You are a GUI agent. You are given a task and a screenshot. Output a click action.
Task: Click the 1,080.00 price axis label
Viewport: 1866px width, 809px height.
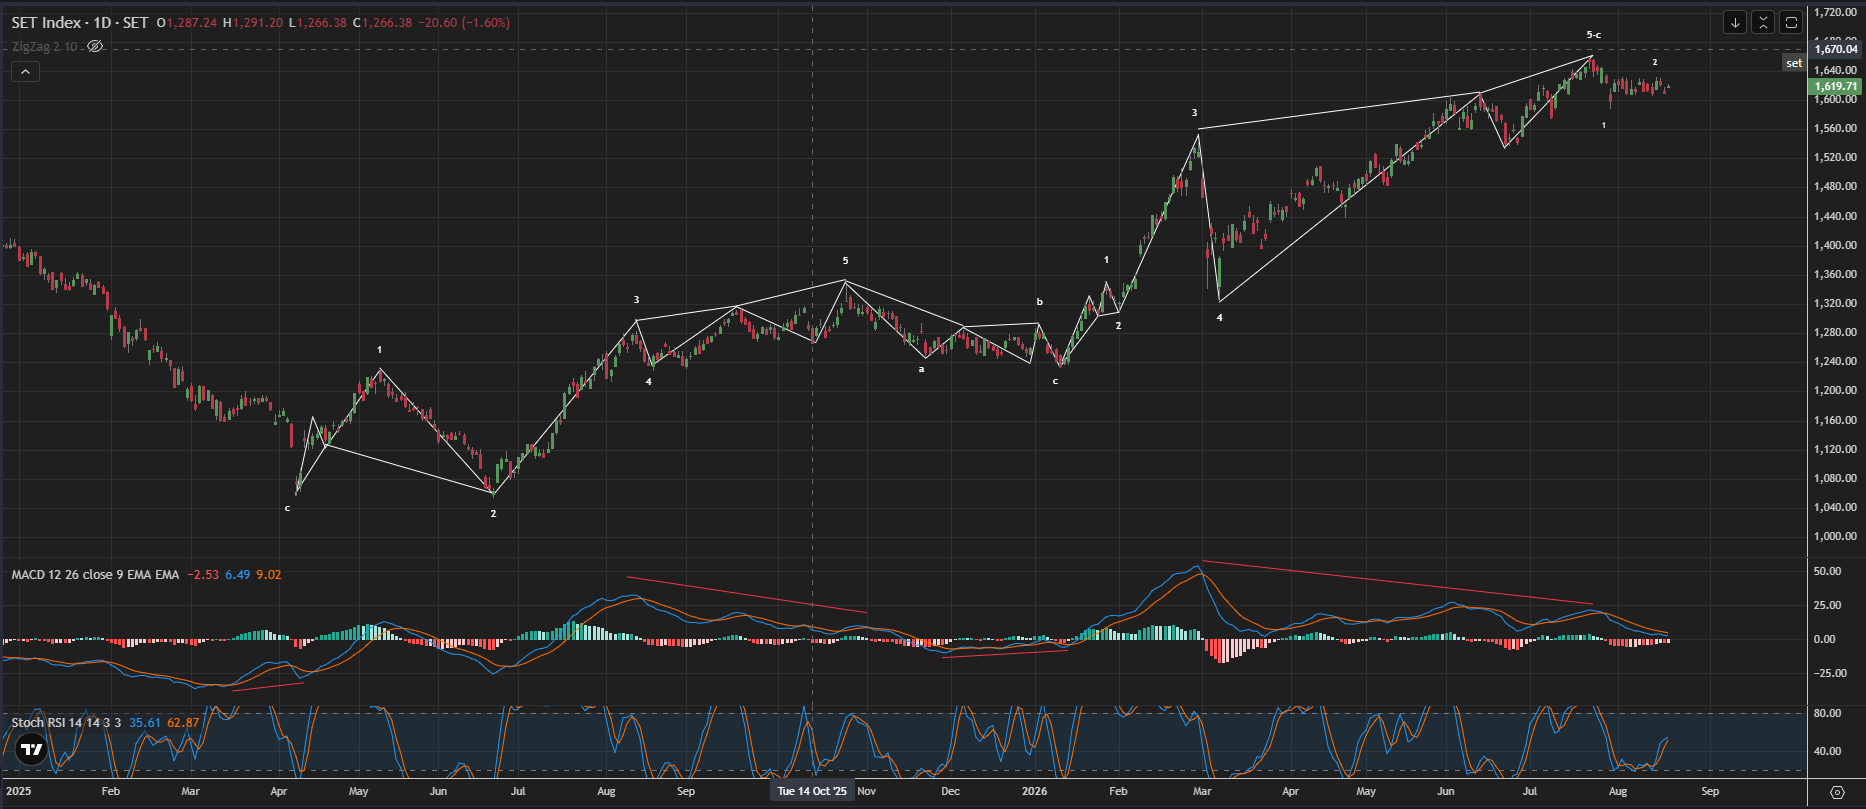click(1836, 478)
